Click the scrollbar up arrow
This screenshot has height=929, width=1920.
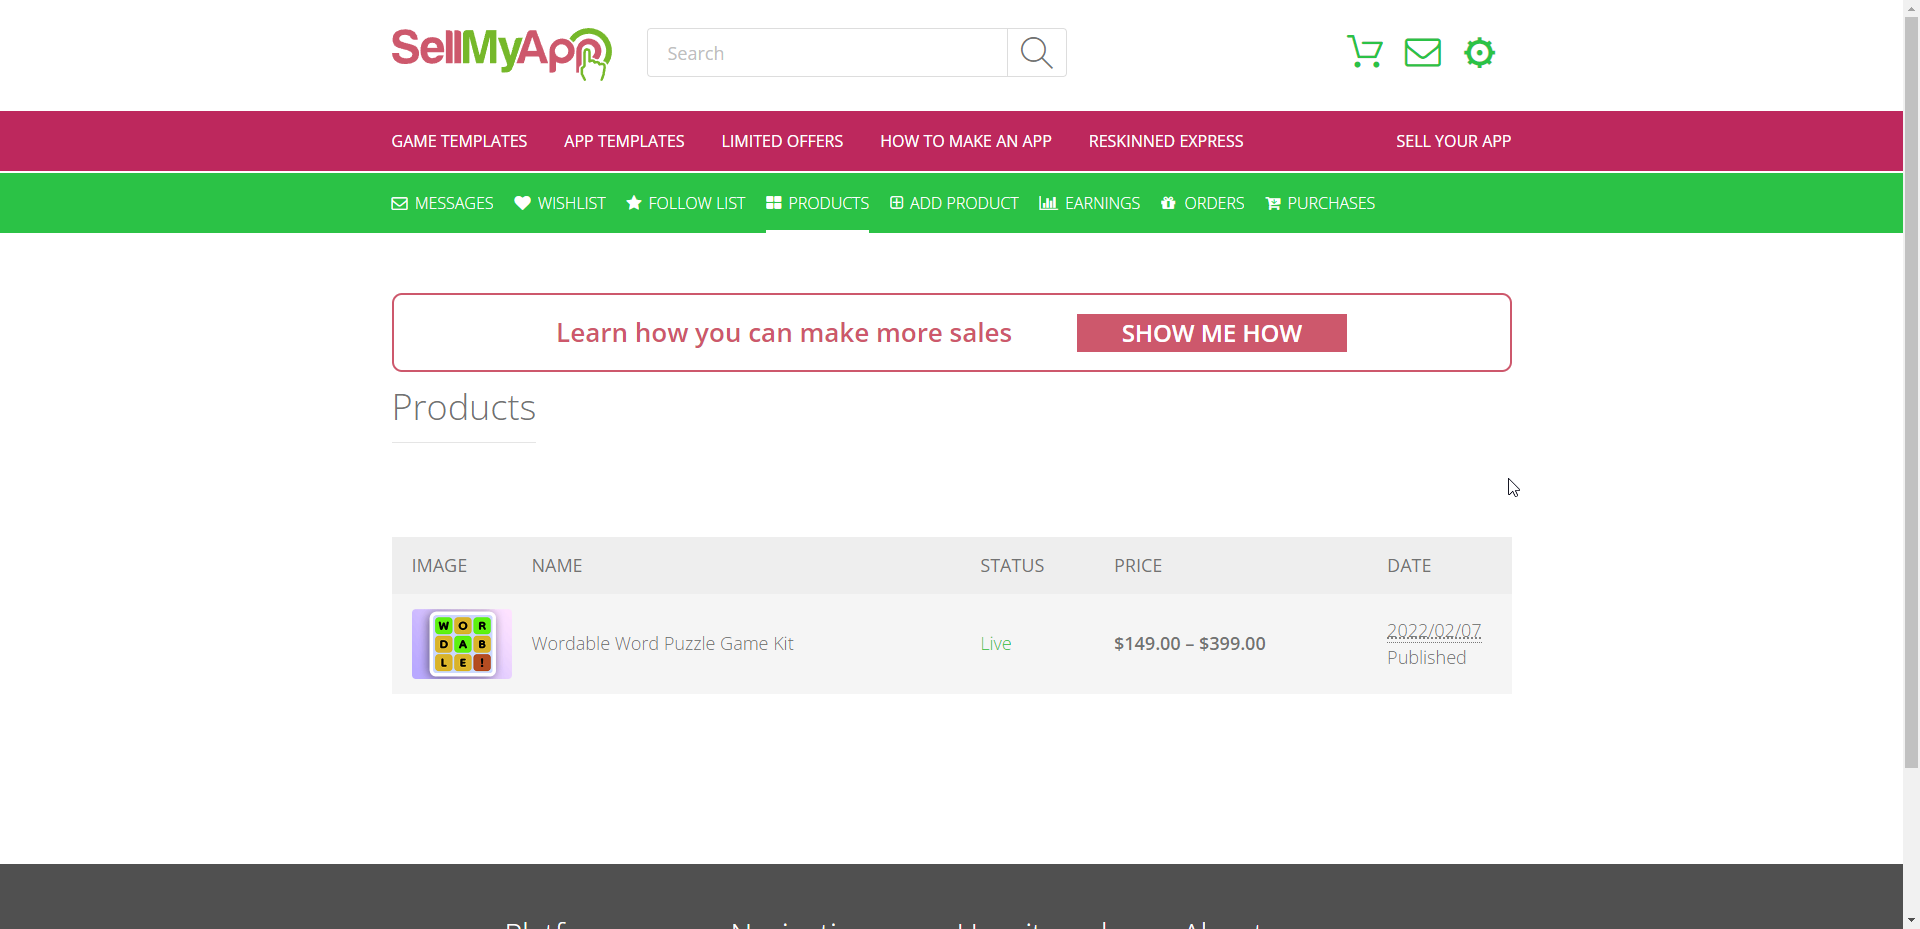pyautogui.click(x=1911, y=8)
